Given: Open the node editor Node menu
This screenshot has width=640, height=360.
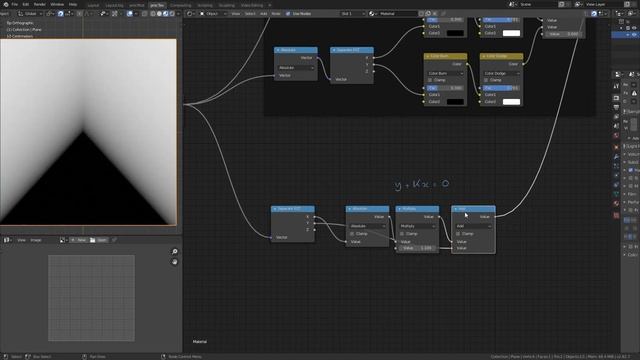Looking at the screenshot, I should tap(276, 13).
